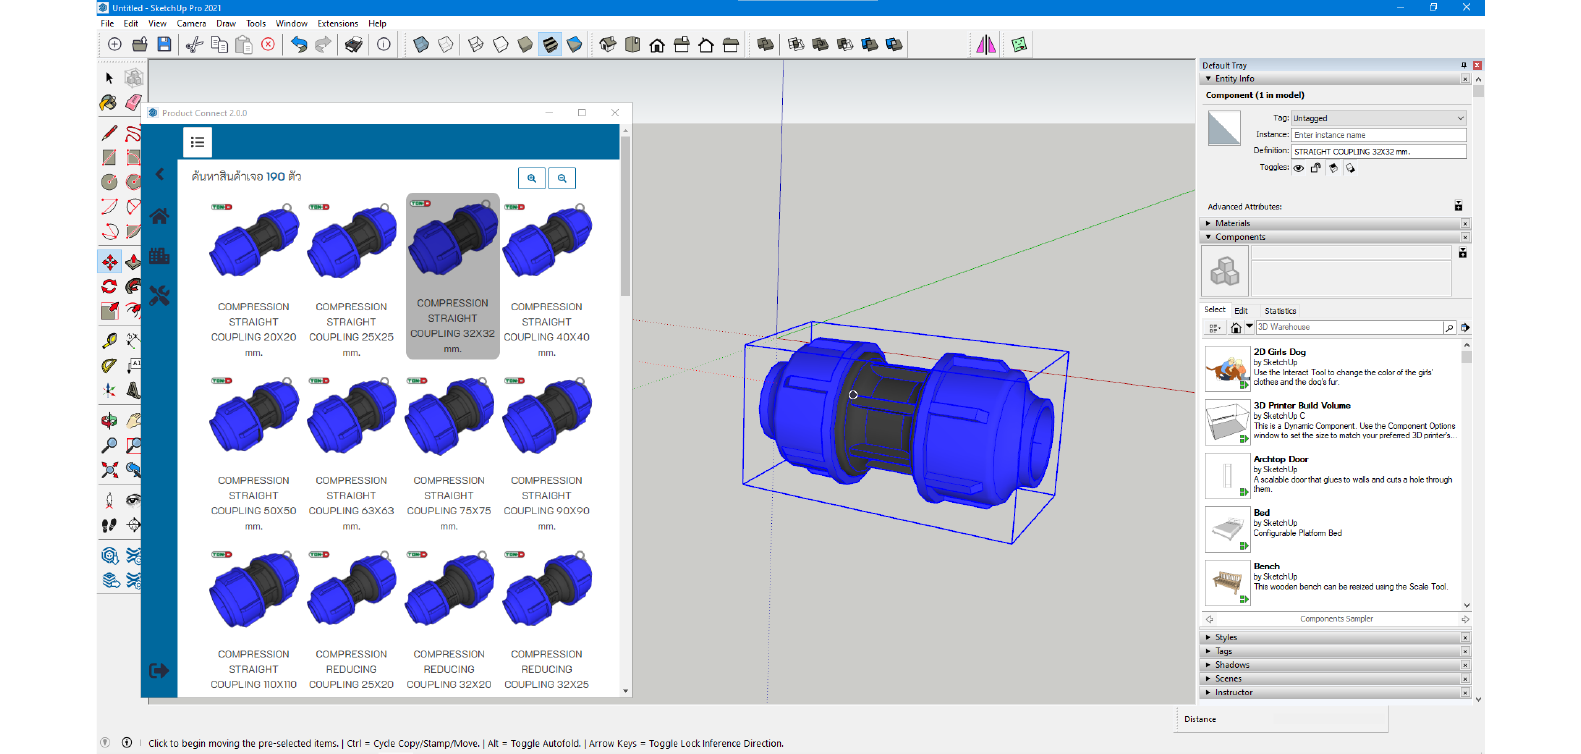Viewport: 1581px width, 754px height.
Task: Select the Zoom magnifier tool
Action: tap(109, 445)
